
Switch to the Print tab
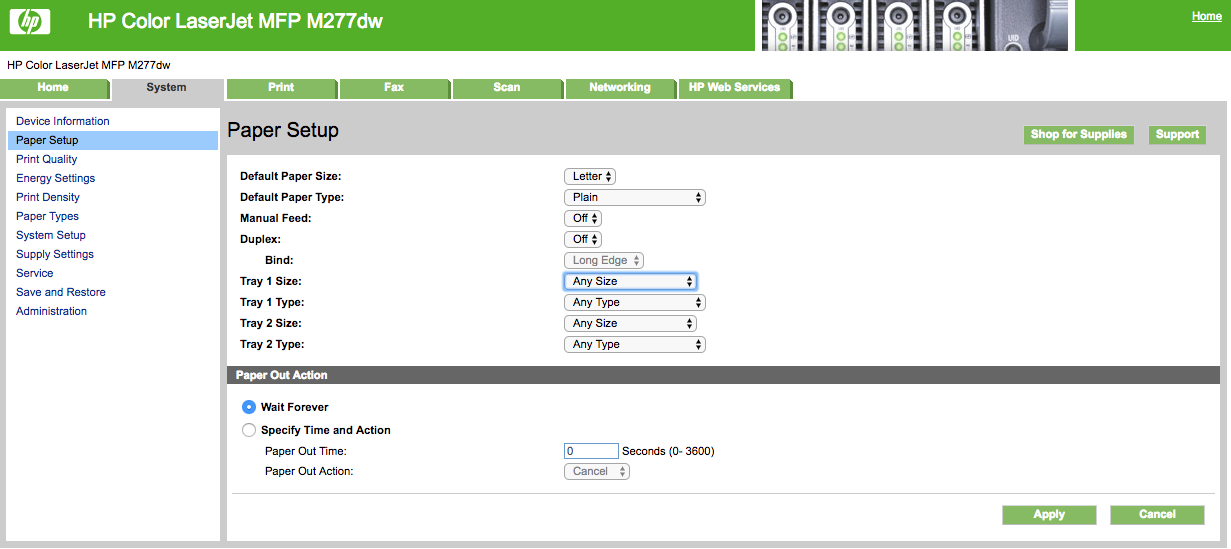pyautogui.click(x=281, y=87)
